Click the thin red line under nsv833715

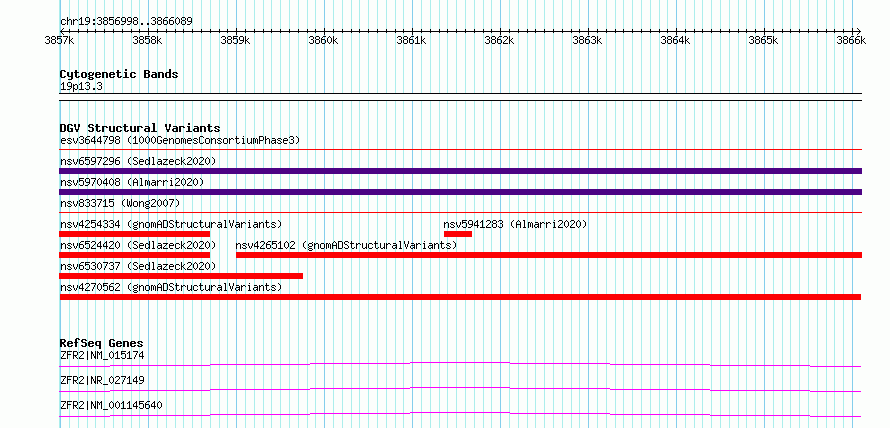click(461, 213)
